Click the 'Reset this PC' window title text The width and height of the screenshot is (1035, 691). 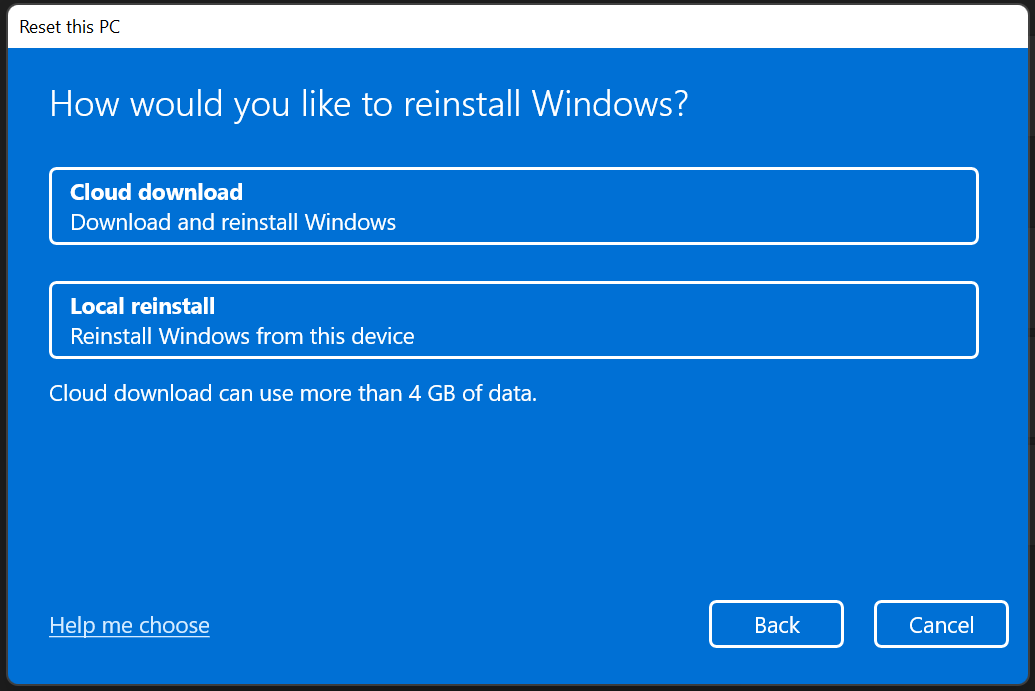pyautogui.click(x=69, y=27)
